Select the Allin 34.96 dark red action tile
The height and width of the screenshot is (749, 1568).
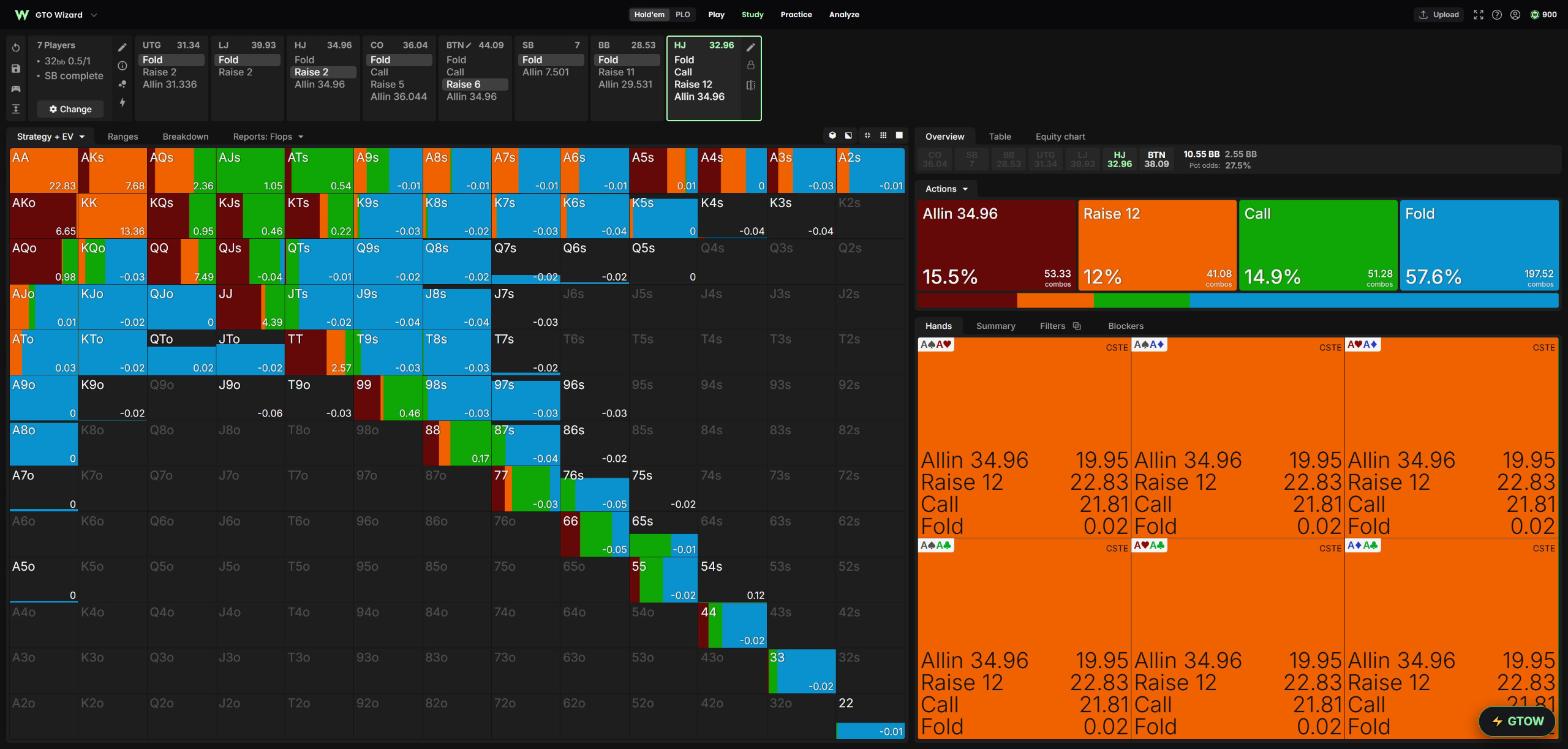tap(996, 245)
